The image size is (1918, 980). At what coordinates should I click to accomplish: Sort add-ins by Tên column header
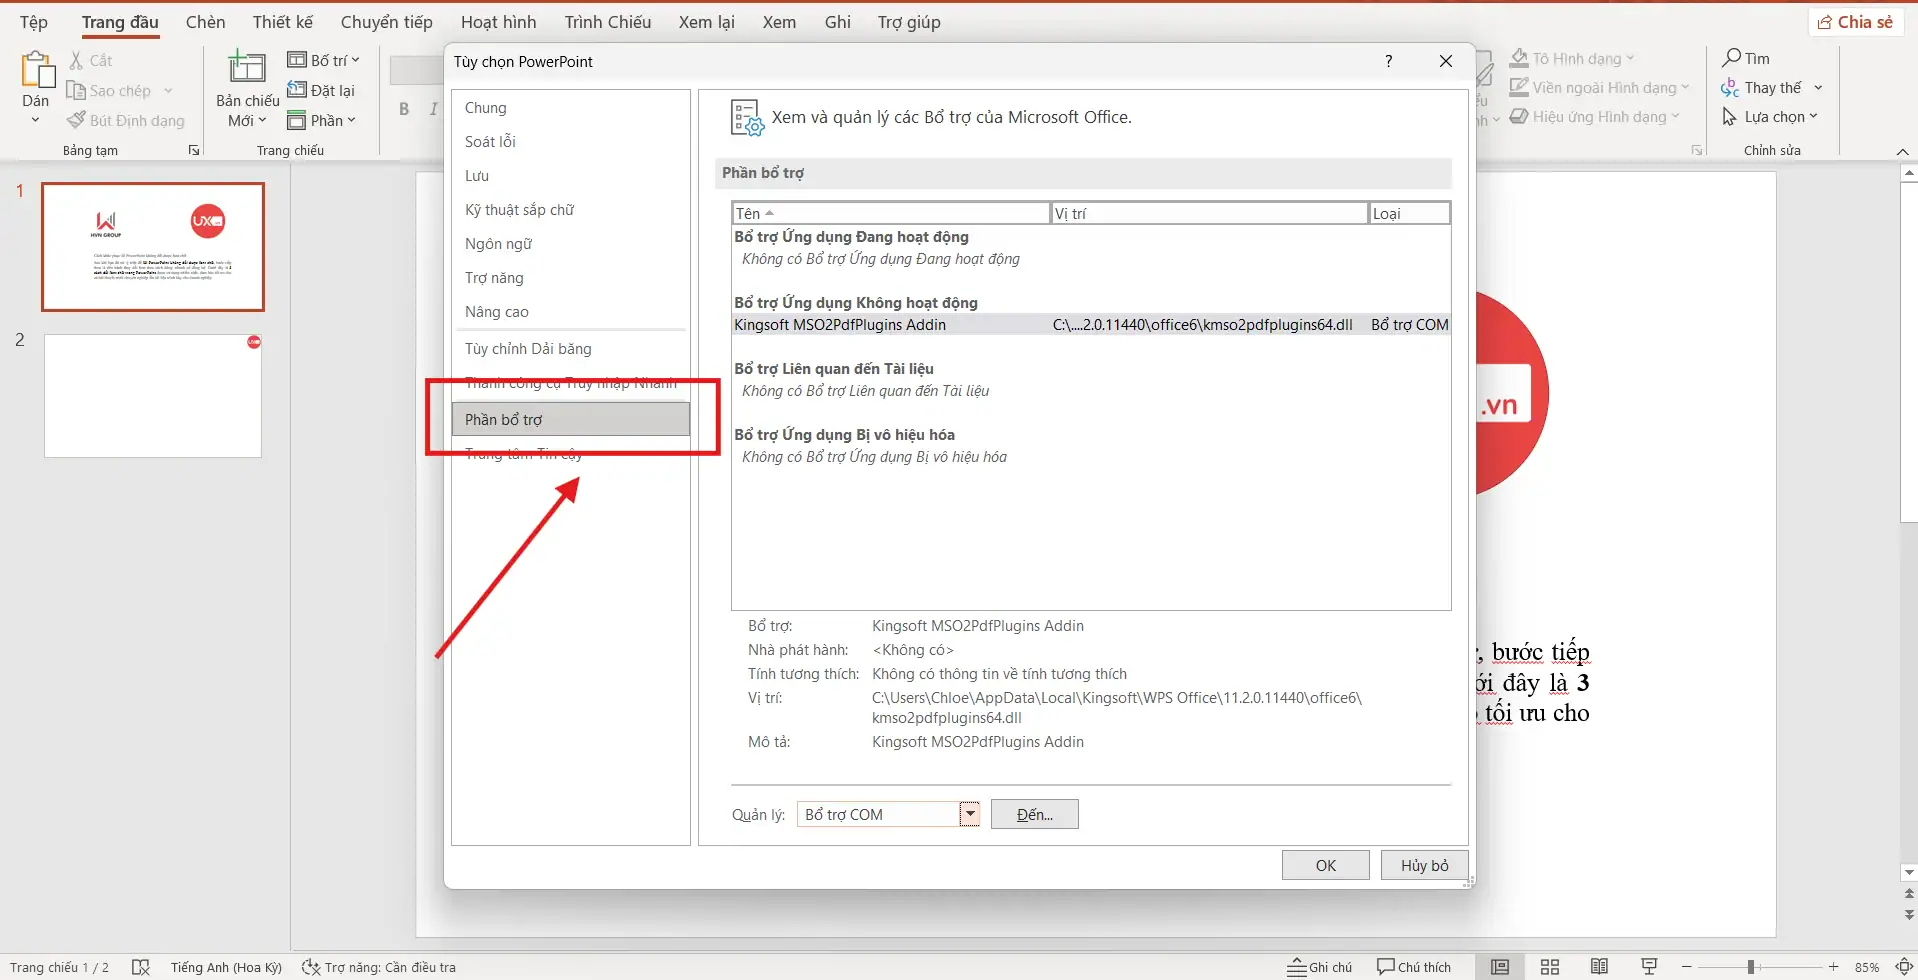890,213
